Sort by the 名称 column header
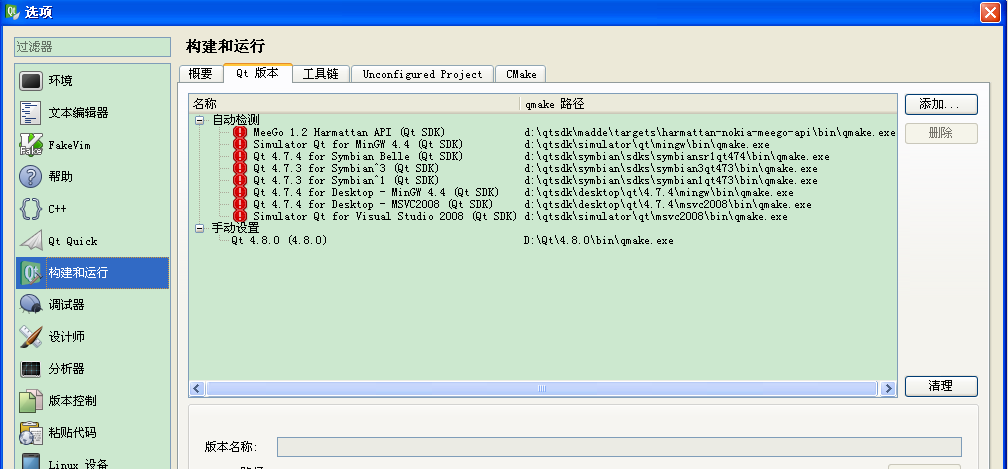The width and height of the screenshot is (1008, 469). pos(354,104)
